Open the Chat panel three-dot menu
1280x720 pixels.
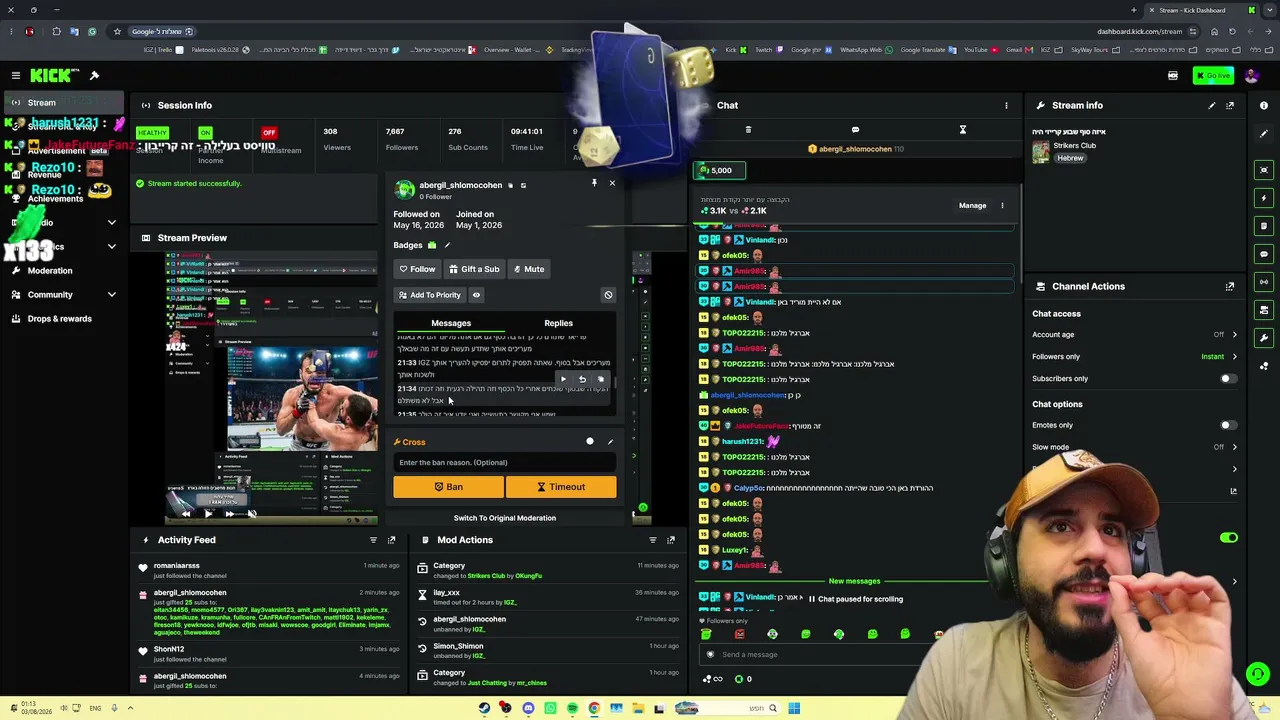tap(1006, 105)
